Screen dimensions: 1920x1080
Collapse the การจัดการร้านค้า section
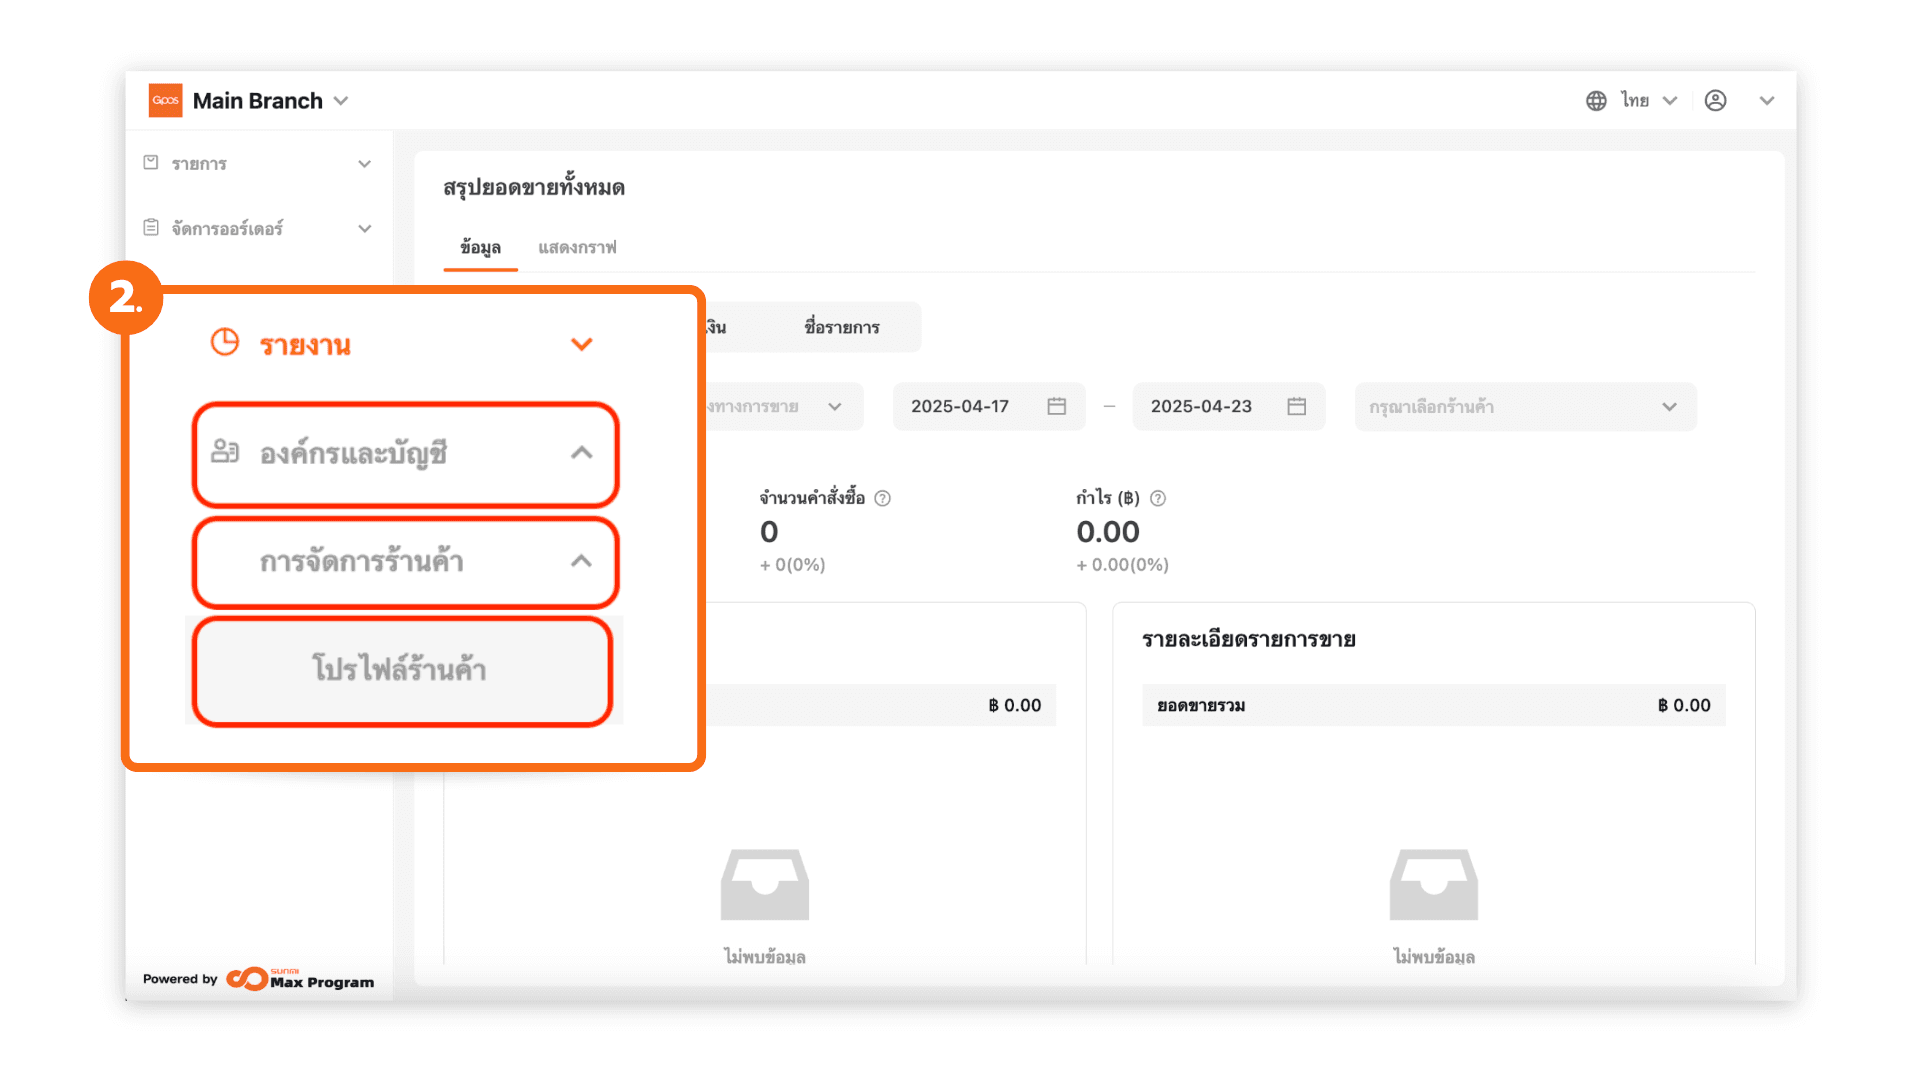[x=581, y=561]
